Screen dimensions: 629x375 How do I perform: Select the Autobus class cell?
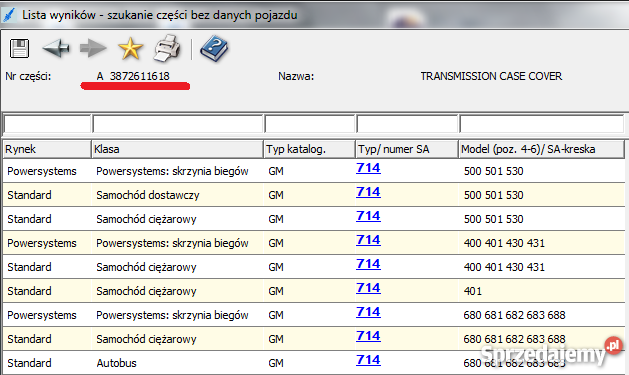click(116, 363)
